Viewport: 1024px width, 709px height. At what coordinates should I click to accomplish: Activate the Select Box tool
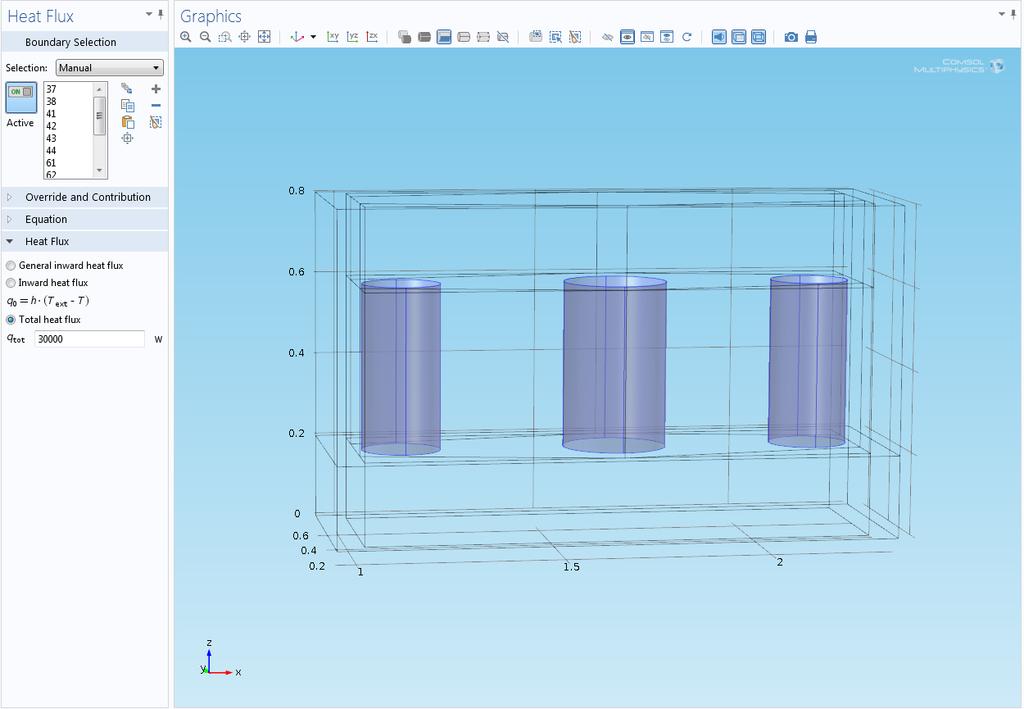(555, 37)
